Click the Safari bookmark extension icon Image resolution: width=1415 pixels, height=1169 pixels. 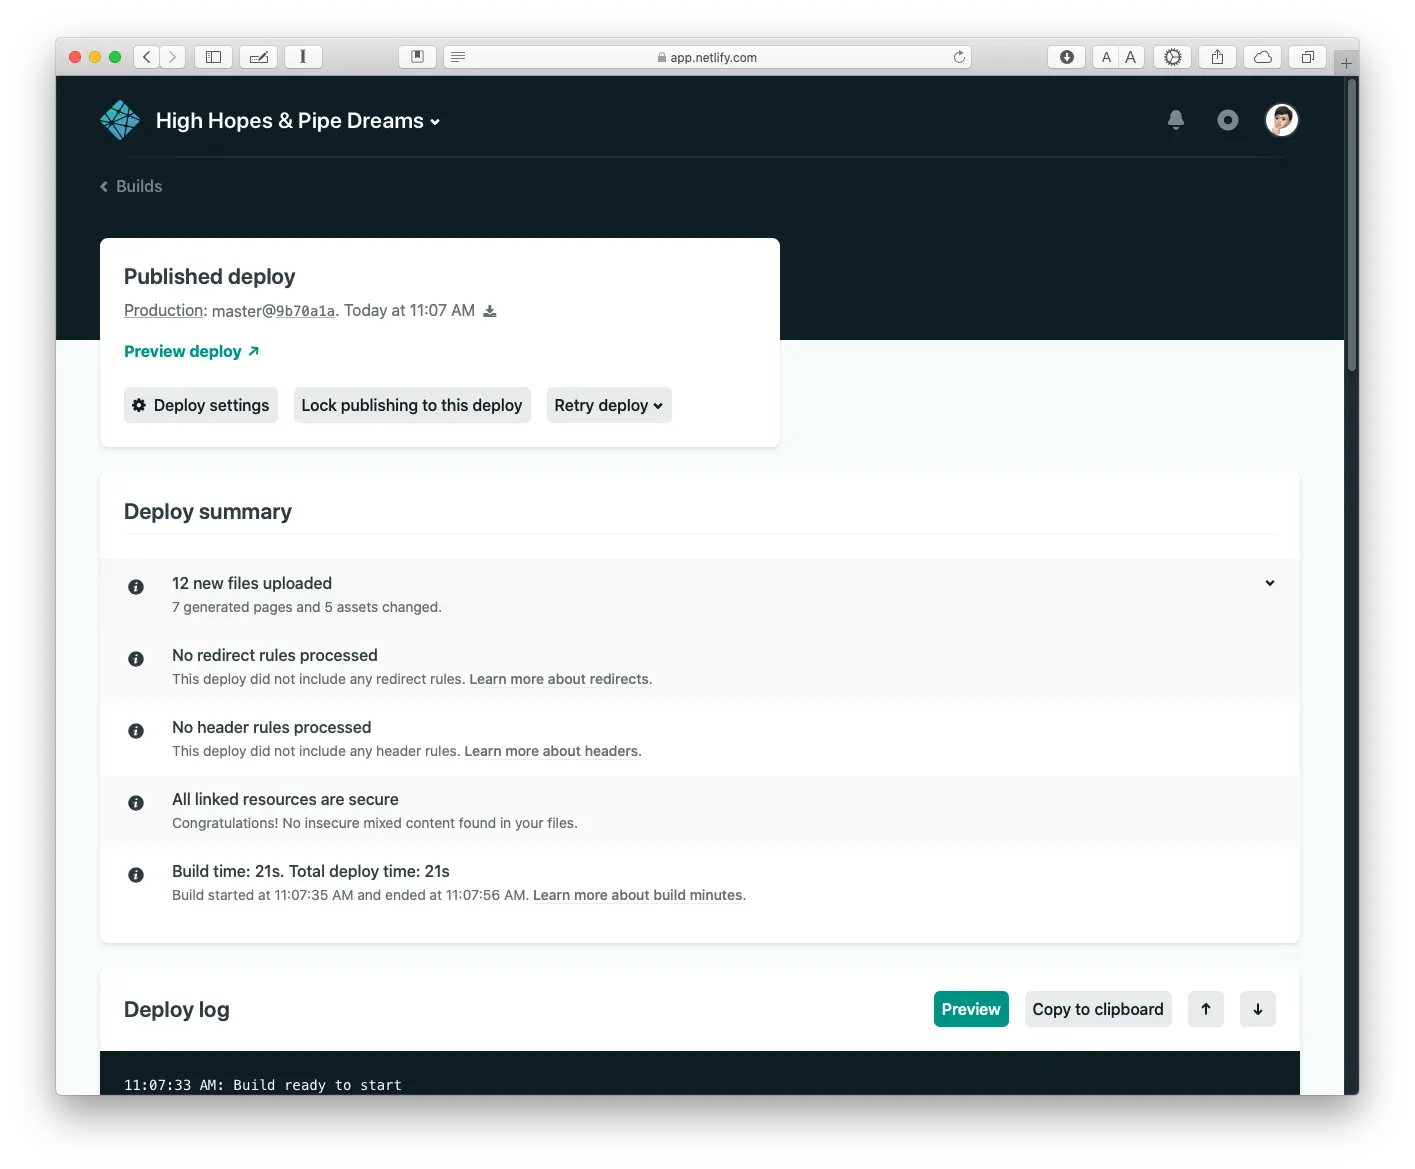[x=418, y=57]
